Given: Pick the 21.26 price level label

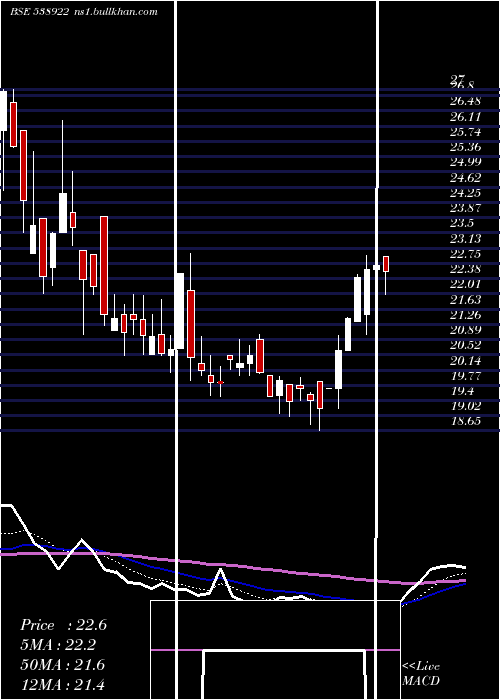Looking at the screenshot, I should [x=465, y=315].
